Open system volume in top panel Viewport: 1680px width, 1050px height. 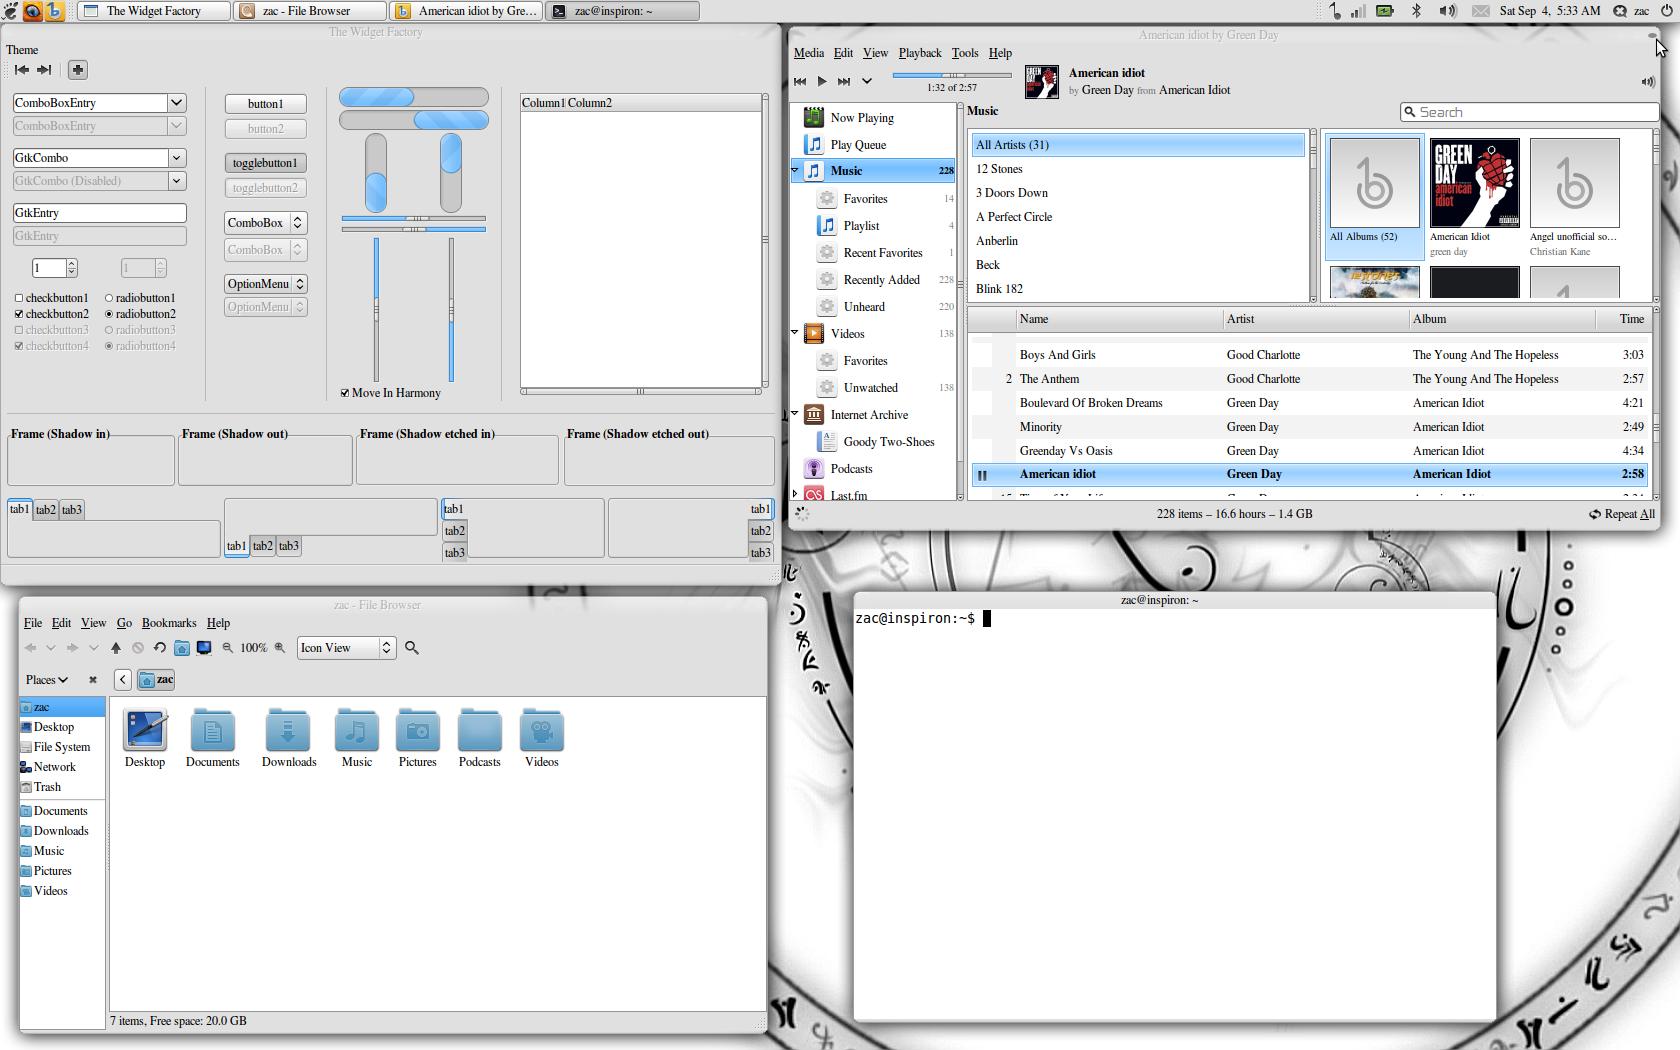point(1447,11)
